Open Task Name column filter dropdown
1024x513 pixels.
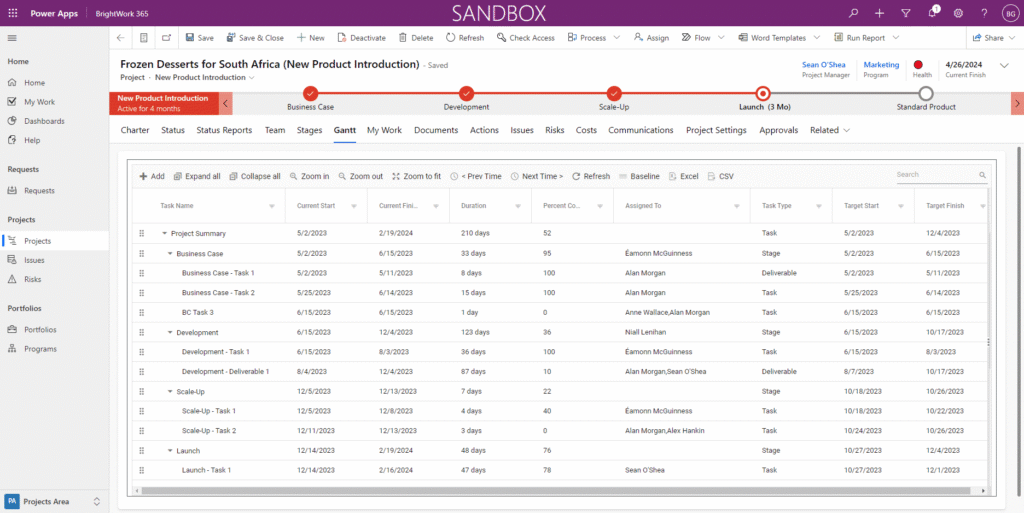(272, 206)
